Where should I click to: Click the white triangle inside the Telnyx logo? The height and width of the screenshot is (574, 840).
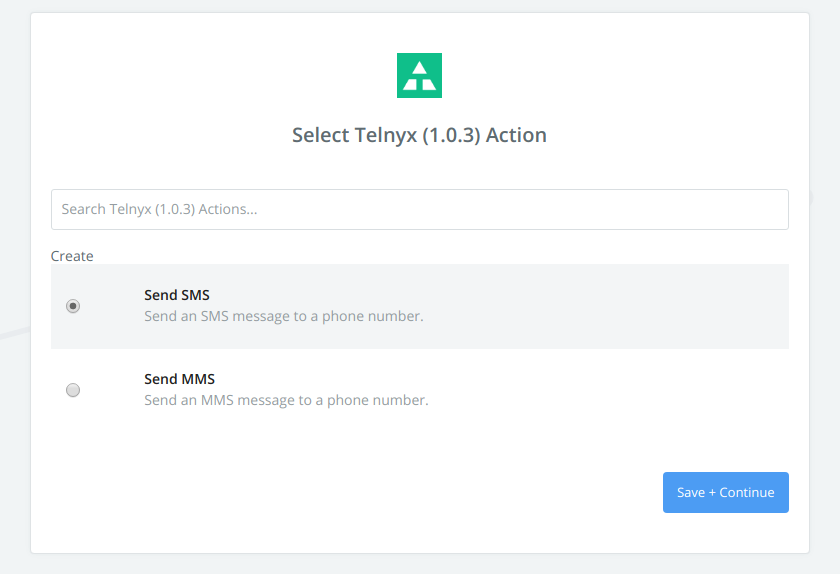tap(419, 68)
